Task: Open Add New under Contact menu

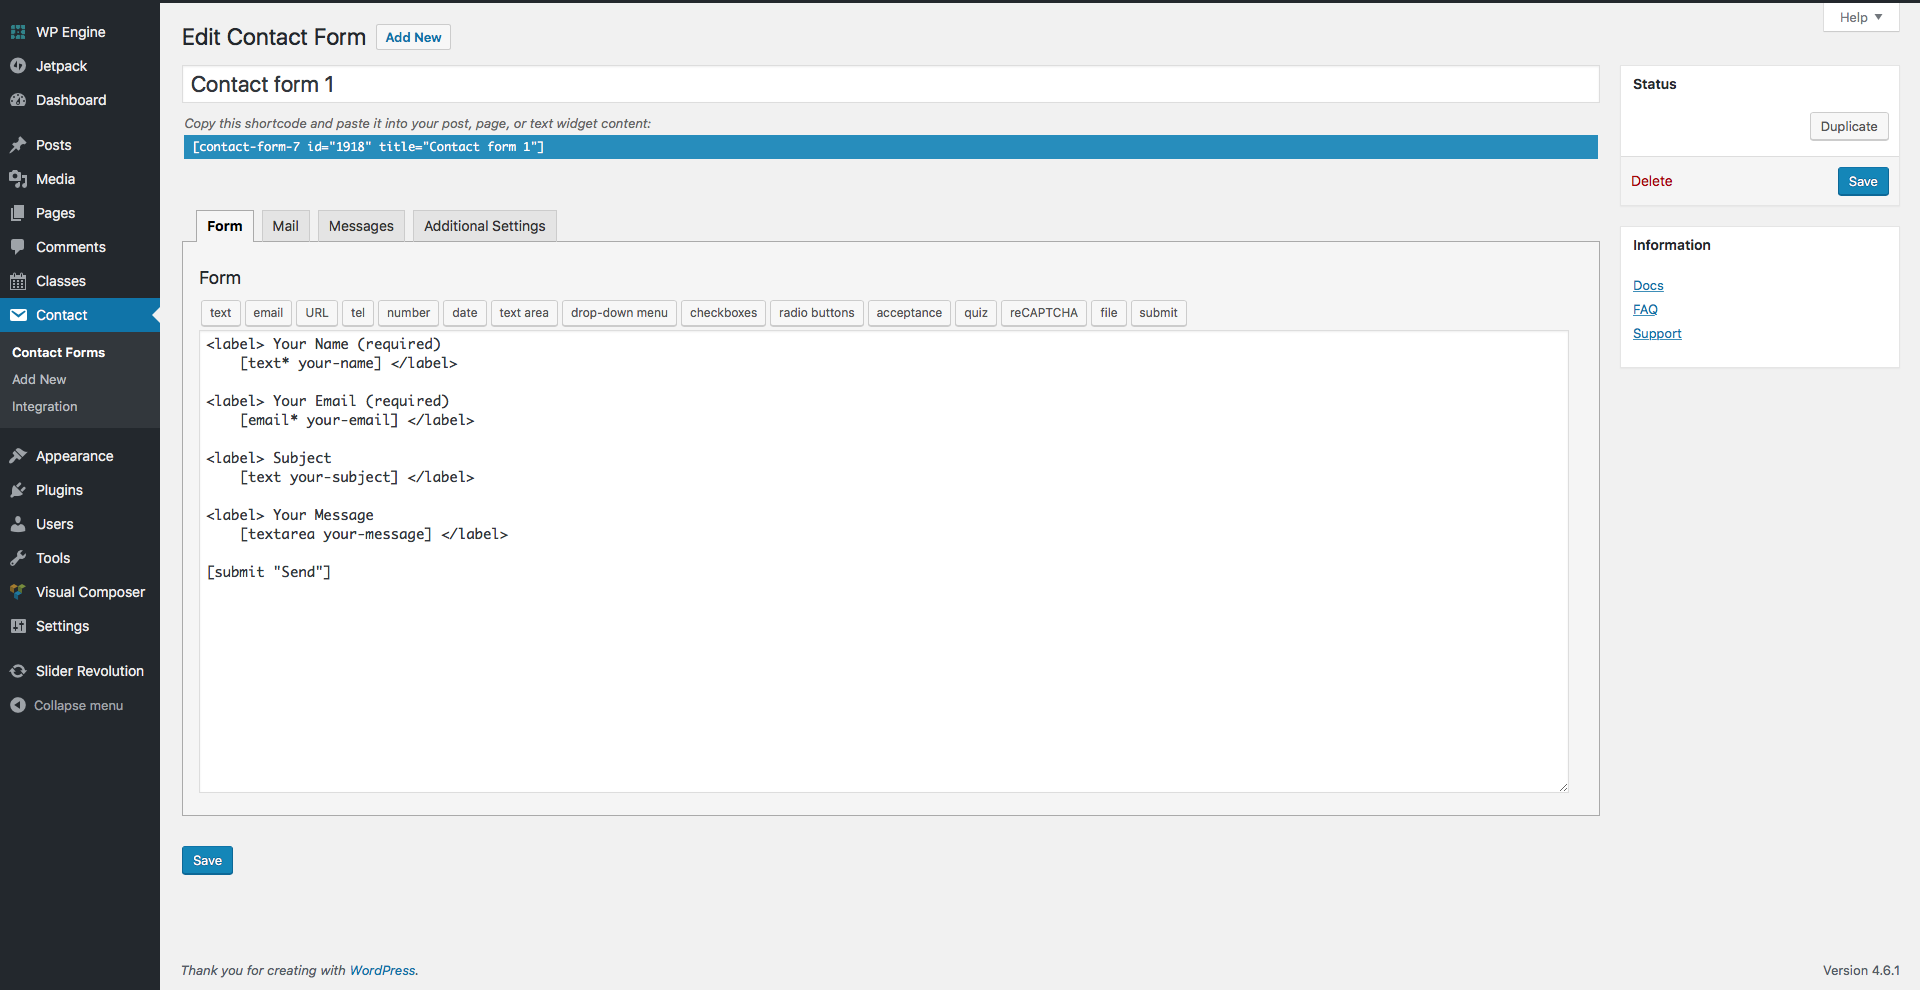Action: (x=39, y=379)
